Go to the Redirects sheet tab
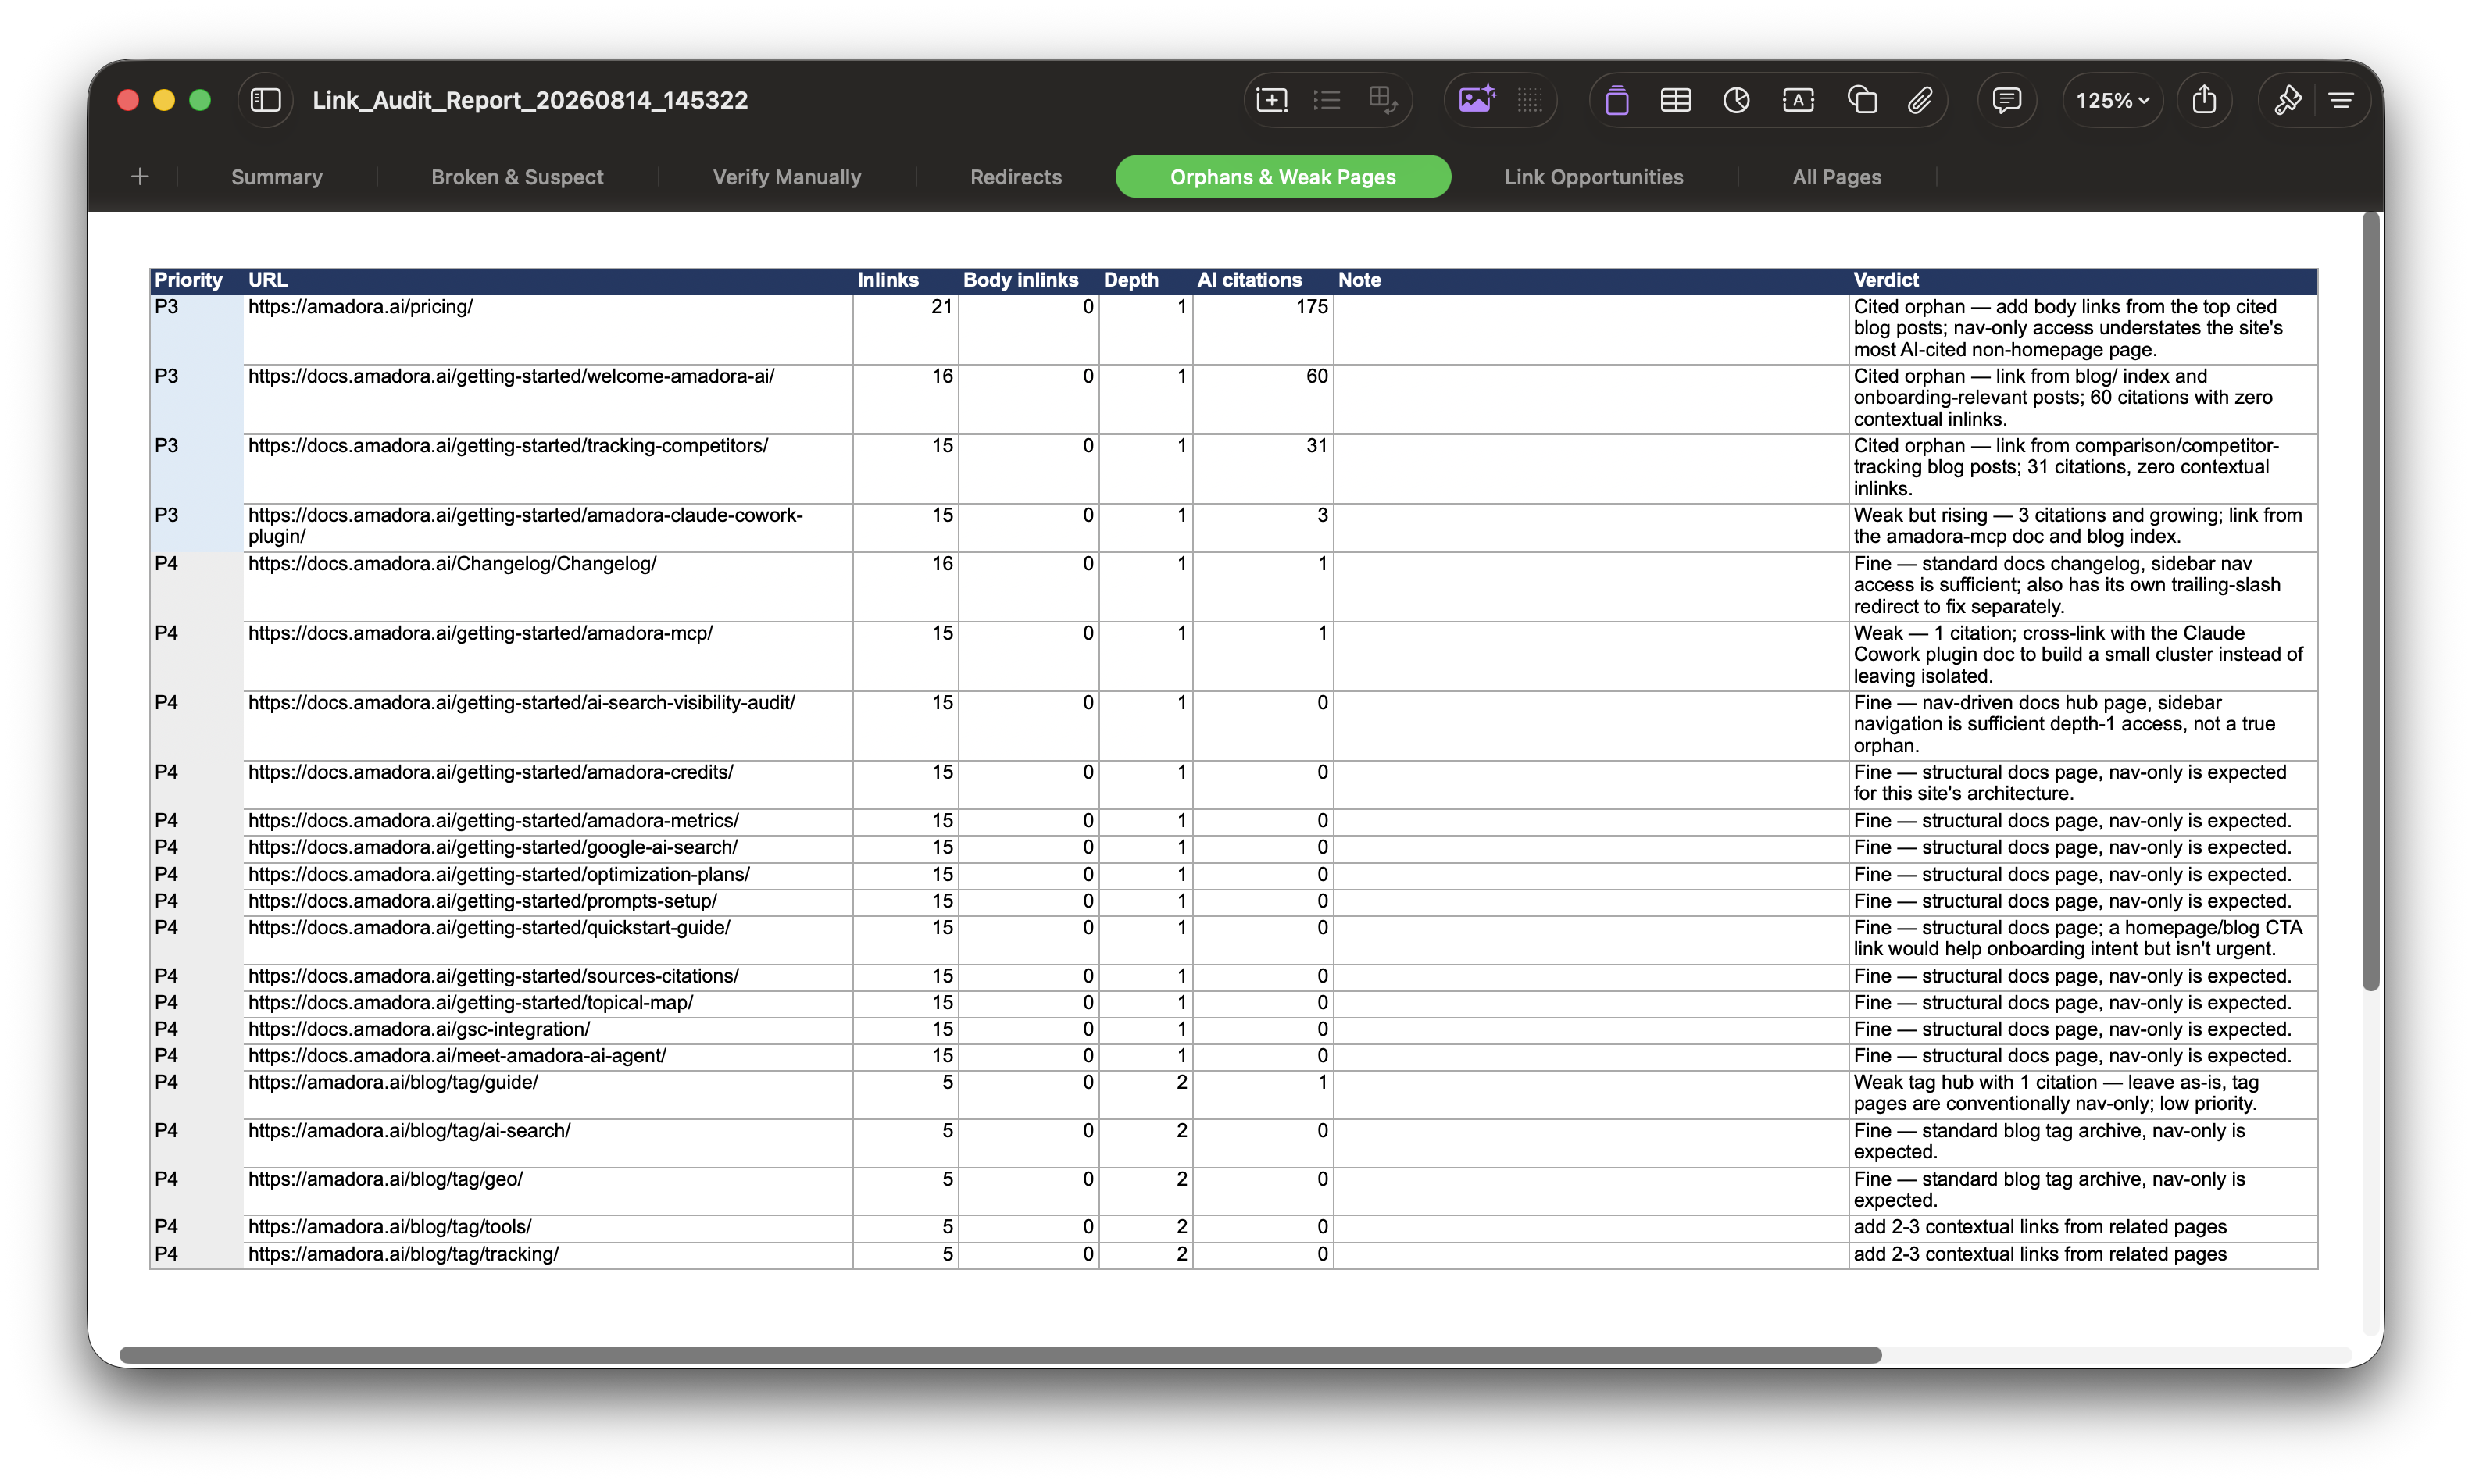The height and width of the screenshot is (1484, 2472). pyautogui.click(x=1016, y=177)
